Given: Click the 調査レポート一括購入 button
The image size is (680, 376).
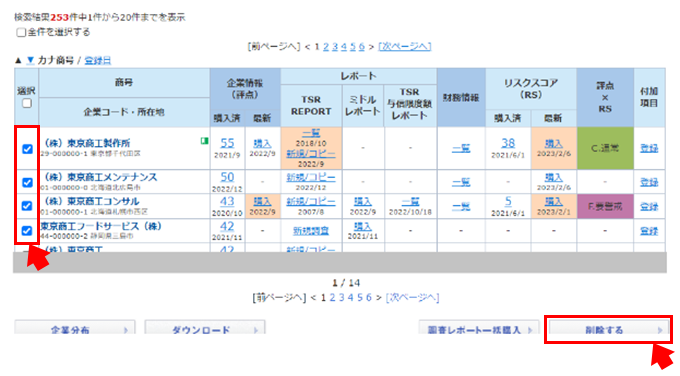Looking at the screenshot, I should 479,328.
